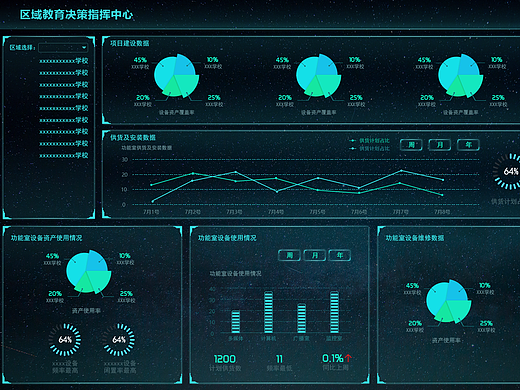Click the 功能室设备资产使用情况 heading

[x=46, y=238]
